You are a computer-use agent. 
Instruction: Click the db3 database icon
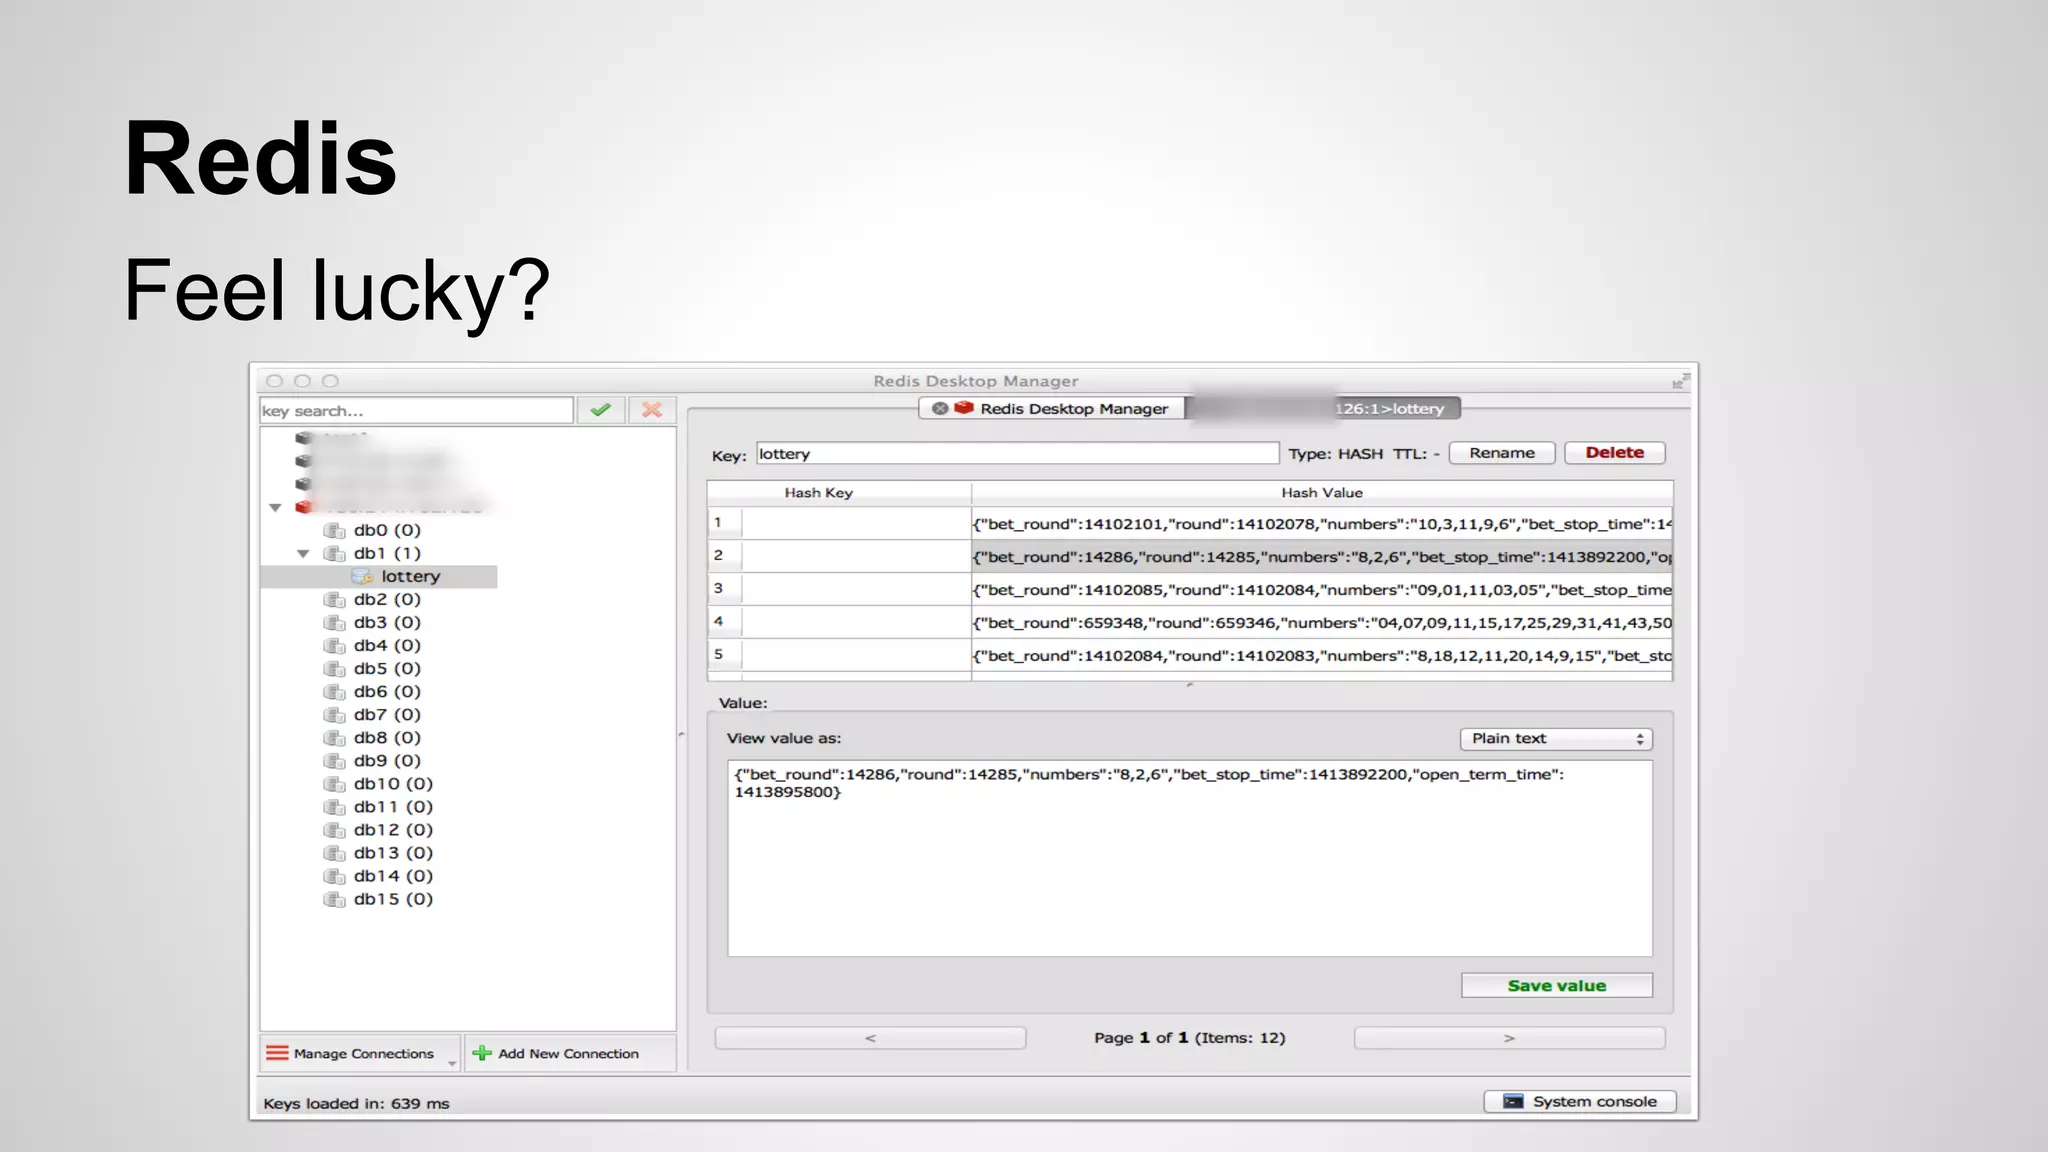coord(334,622)
